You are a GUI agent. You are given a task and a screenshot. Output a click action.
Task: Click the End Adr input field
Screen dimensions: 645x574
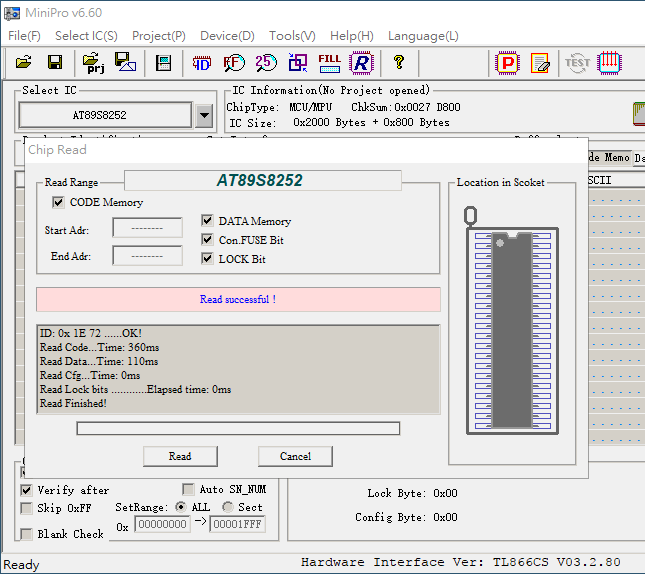point(147,256)
